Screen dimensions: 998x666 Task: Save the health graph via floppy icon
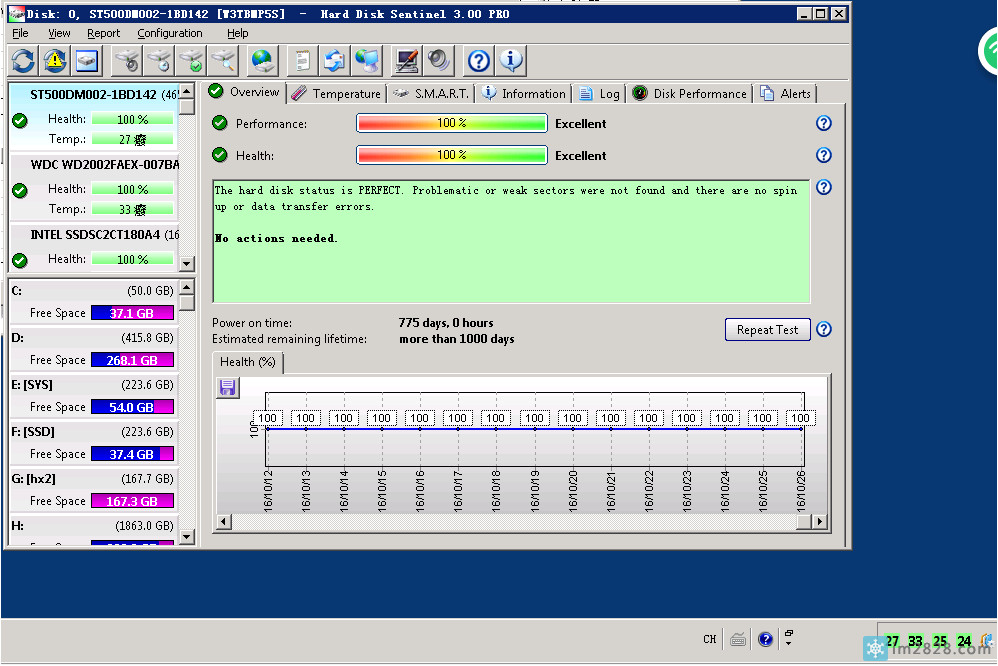coord(227,388)
